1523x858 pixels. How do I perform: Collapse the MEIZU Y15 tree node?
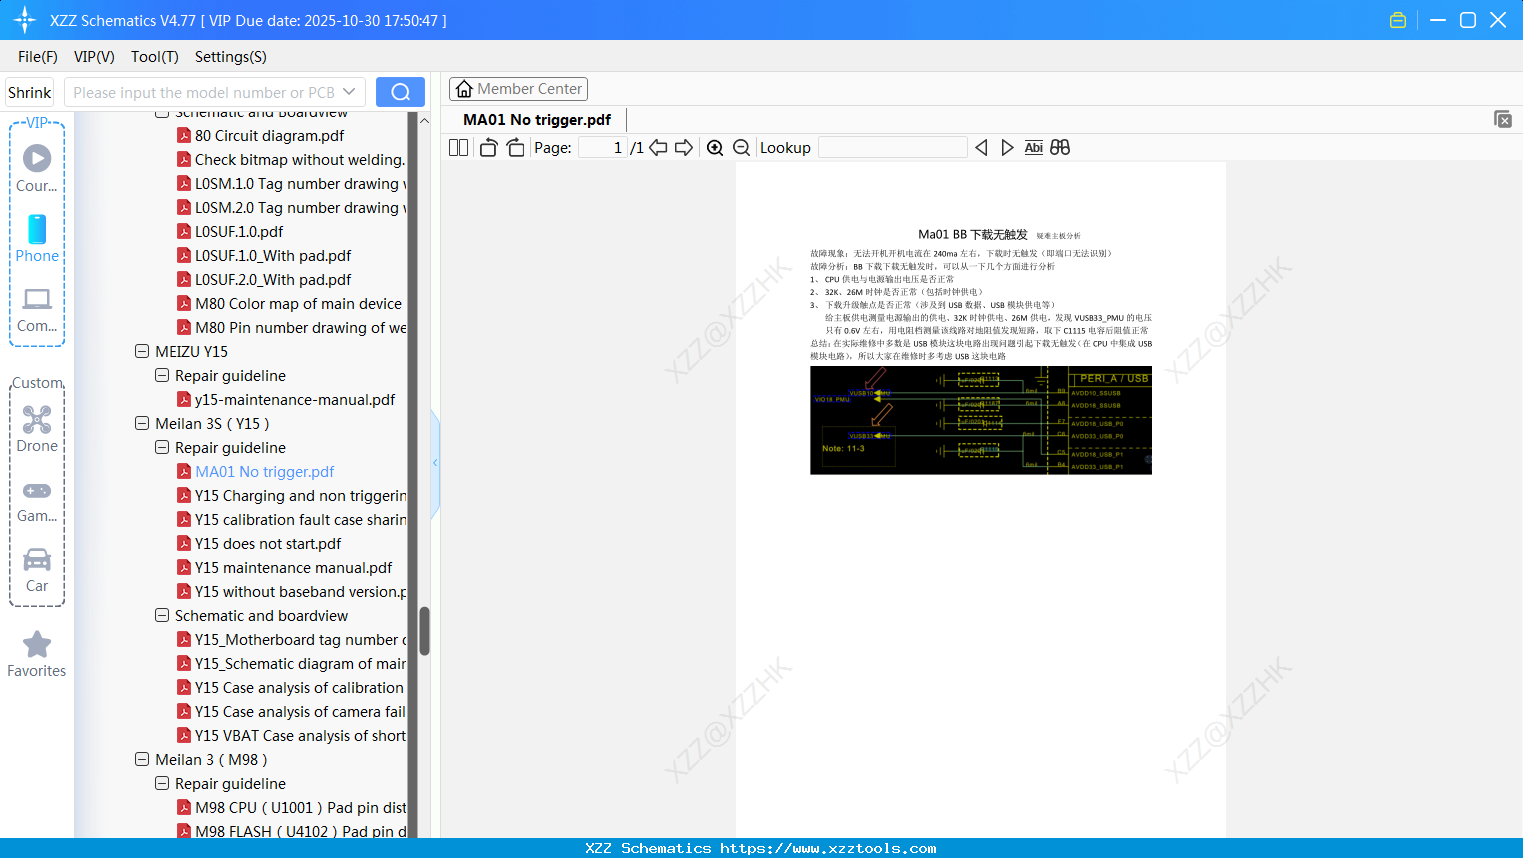coord(142,351)
